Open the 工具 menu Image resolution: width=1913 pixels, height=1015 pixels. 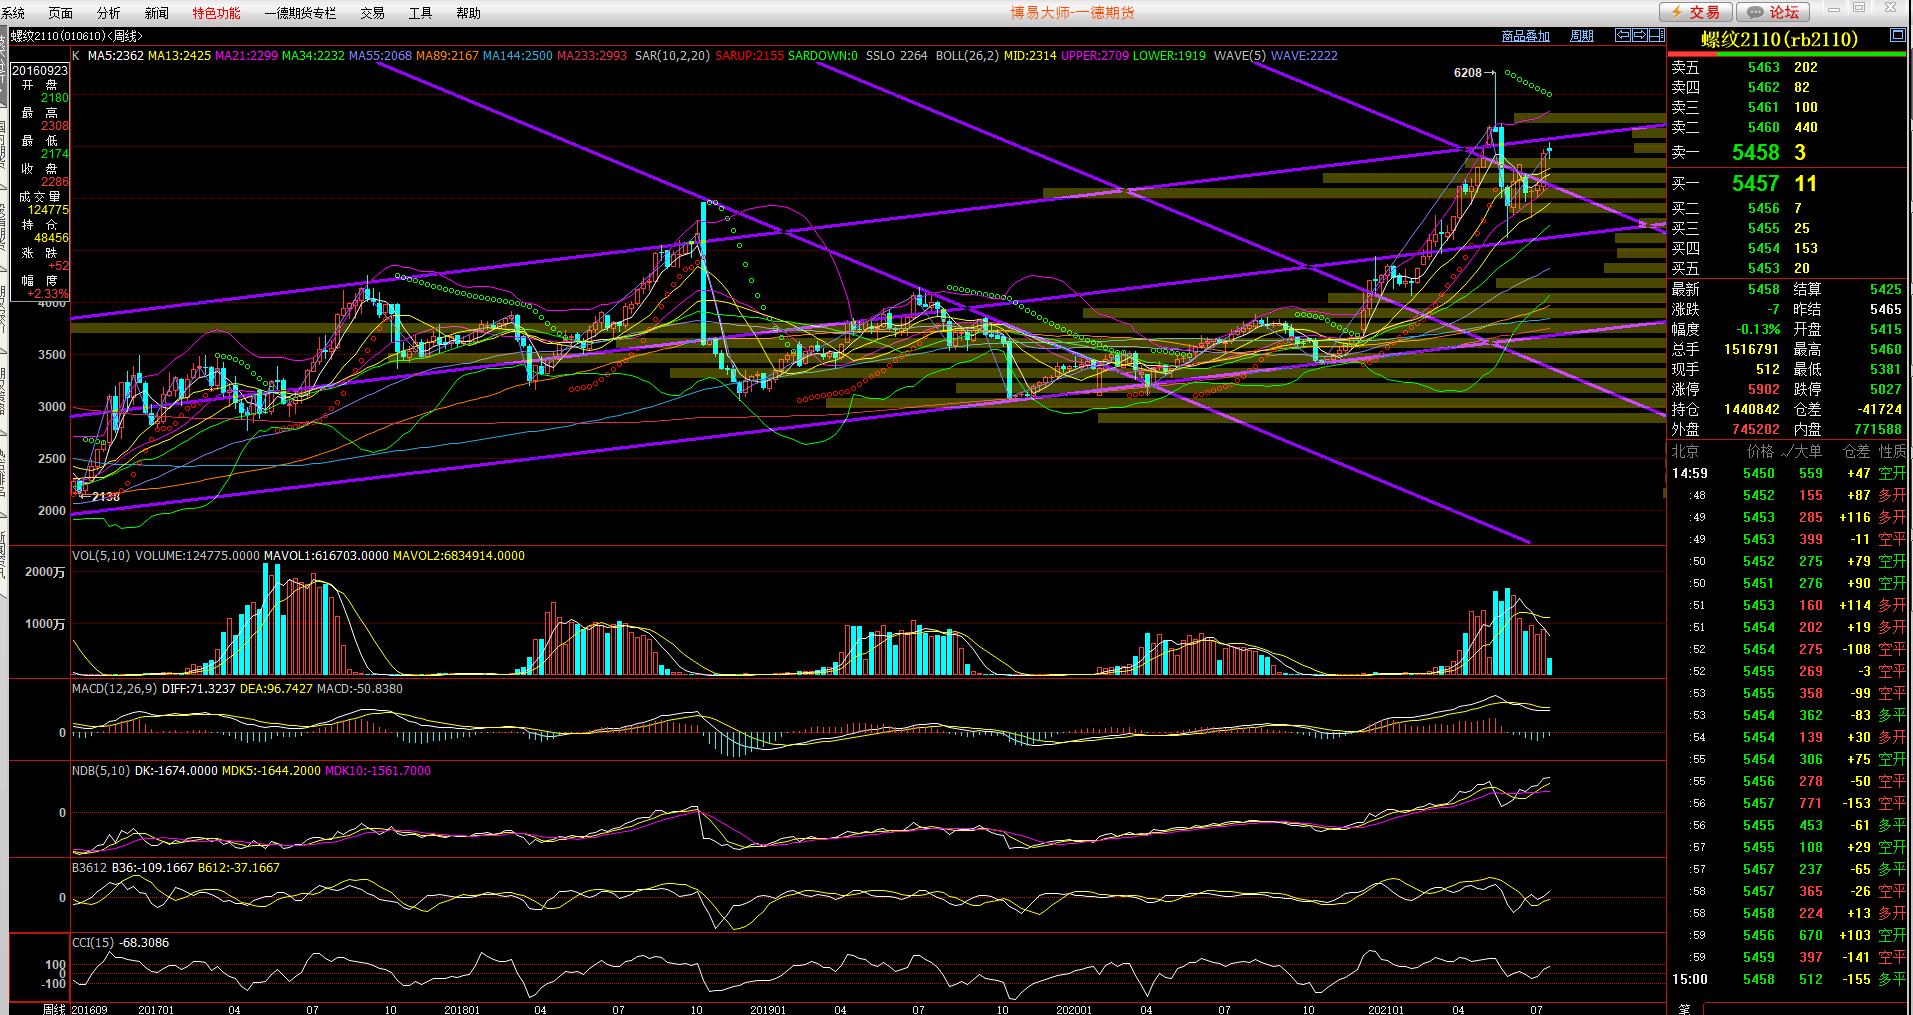point(420,13)
